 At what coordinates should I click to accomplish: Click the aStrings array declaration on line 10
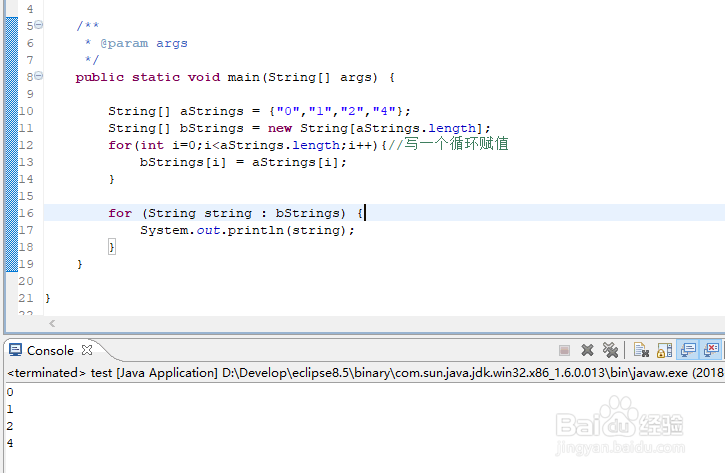coord(259,111)
